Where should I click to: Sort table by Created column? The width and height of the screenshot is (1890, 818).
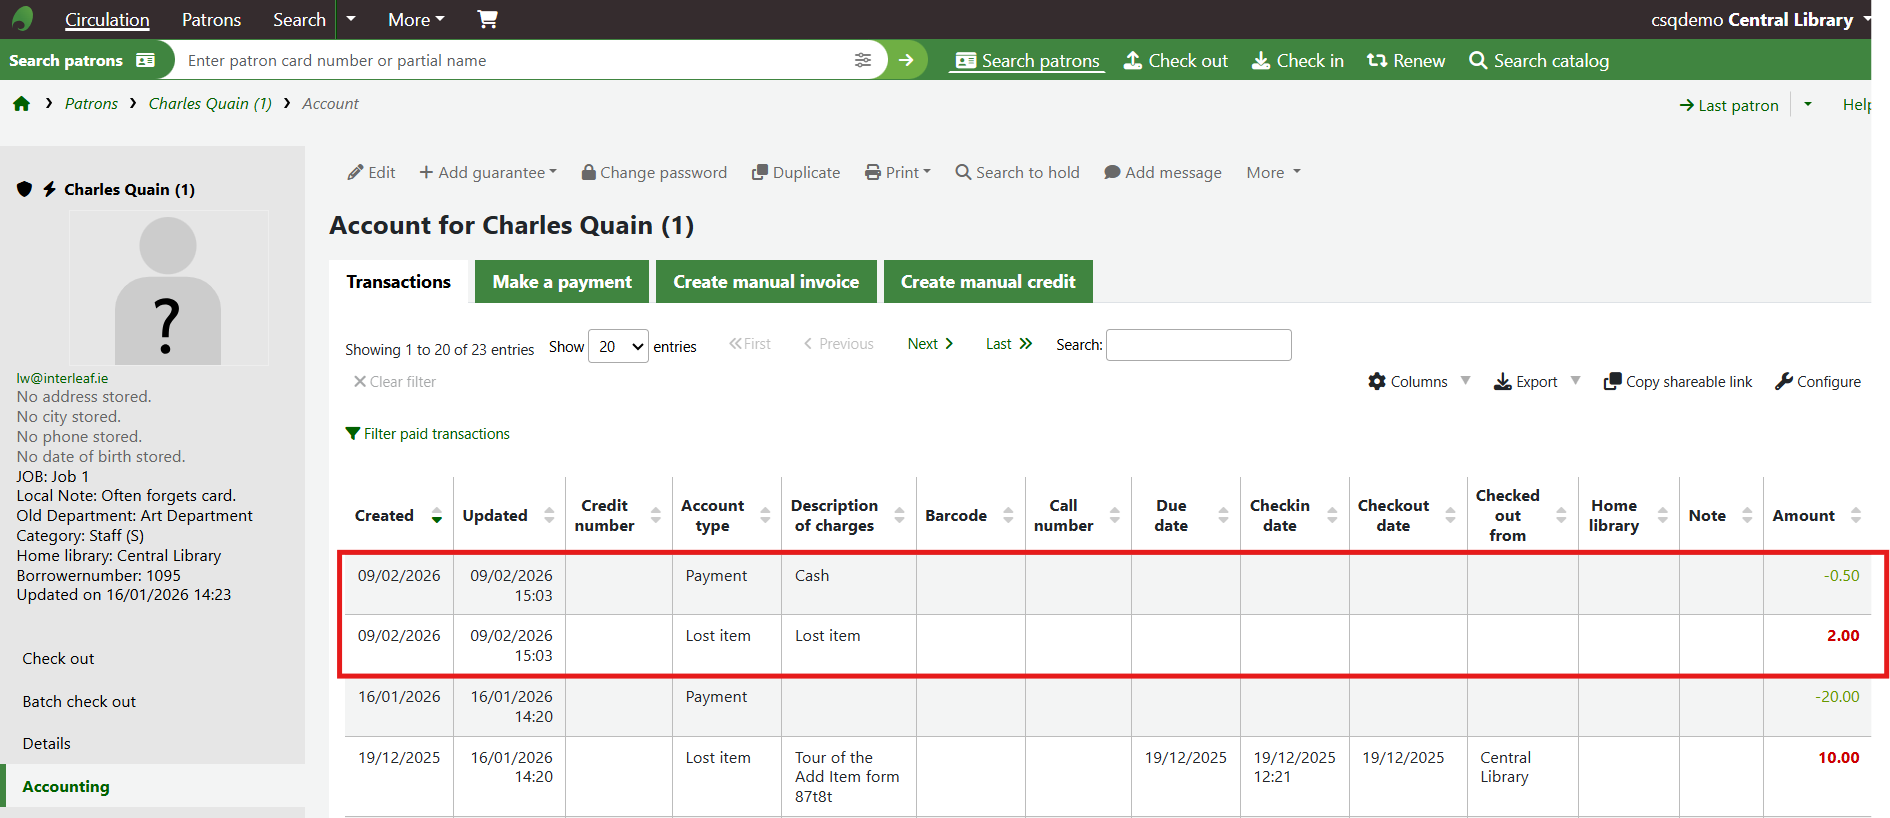coord(397,516)
